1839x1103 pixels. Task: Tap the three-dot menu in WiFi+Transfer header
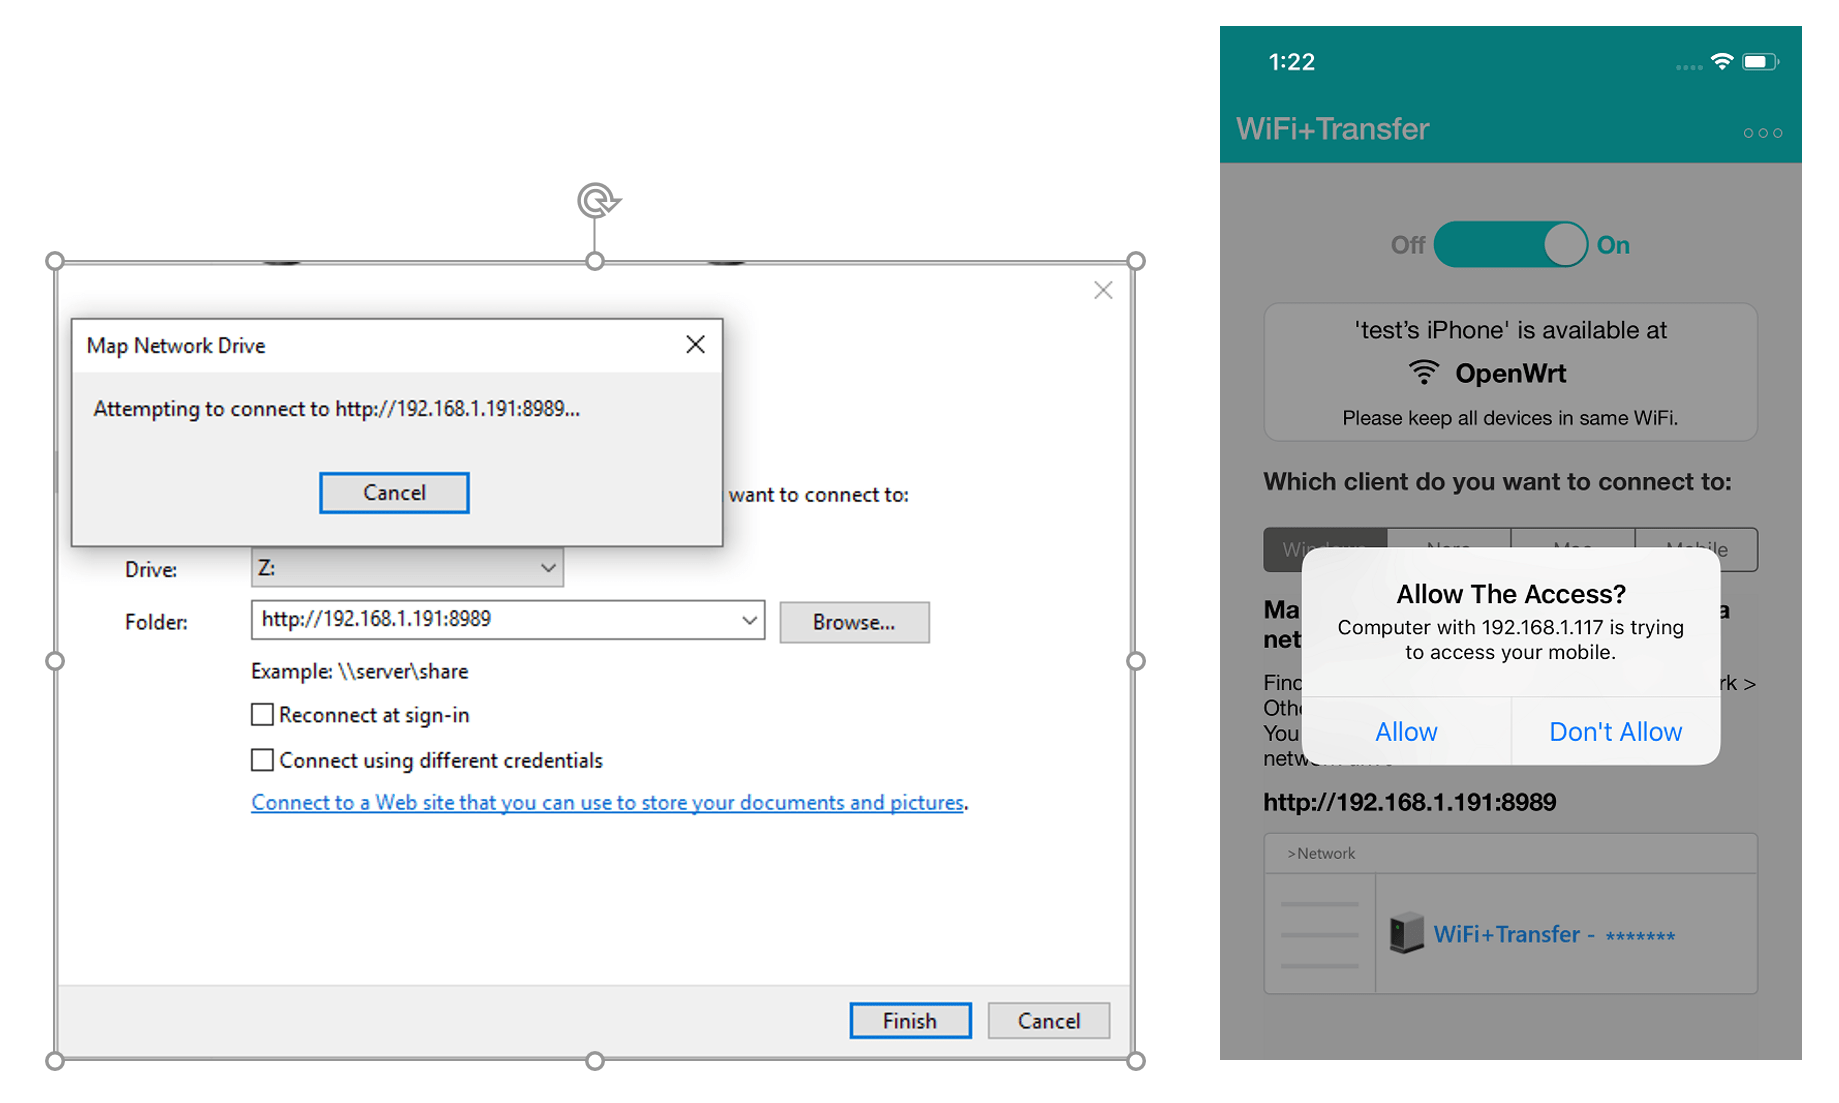[1761, 133]
